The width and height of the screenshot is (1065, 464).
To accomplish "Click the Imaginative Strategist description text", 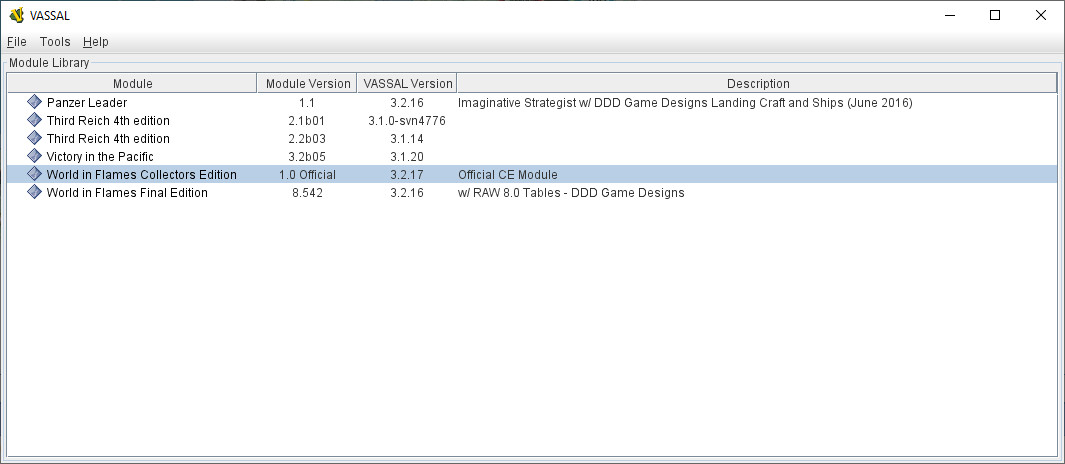I will click(x=685, y=103).
